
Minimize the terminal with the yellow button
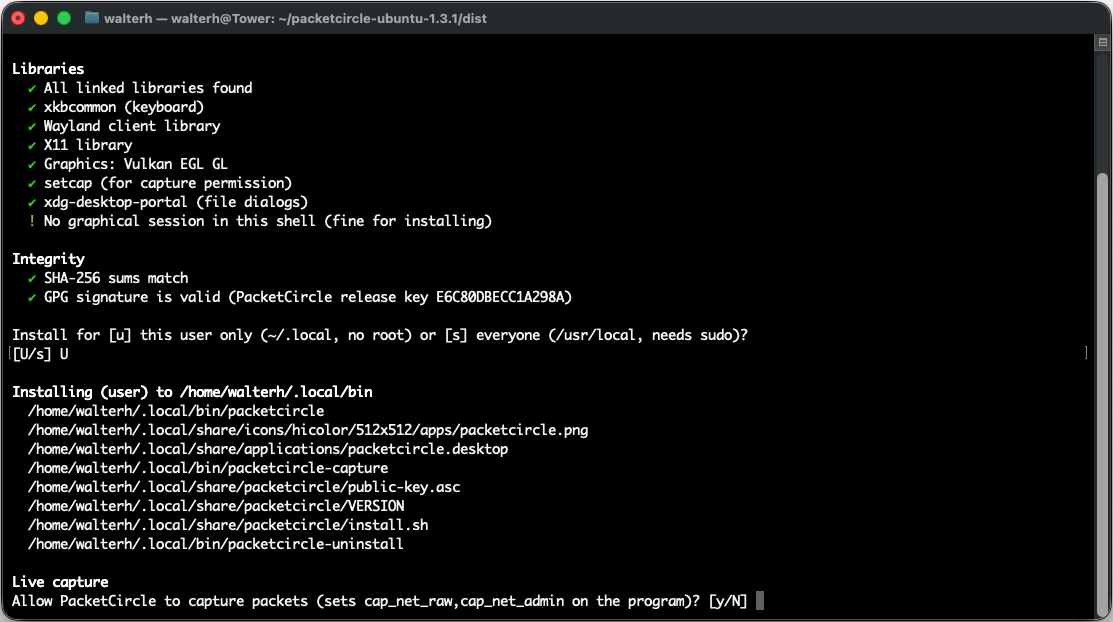41,18
